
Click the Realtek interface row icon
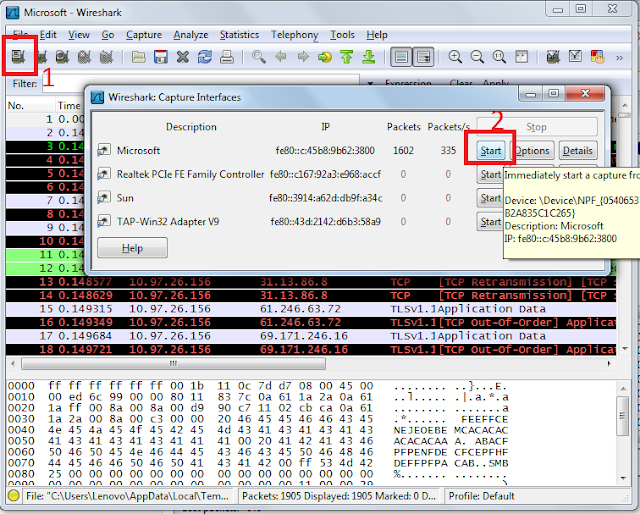[104, 174]
